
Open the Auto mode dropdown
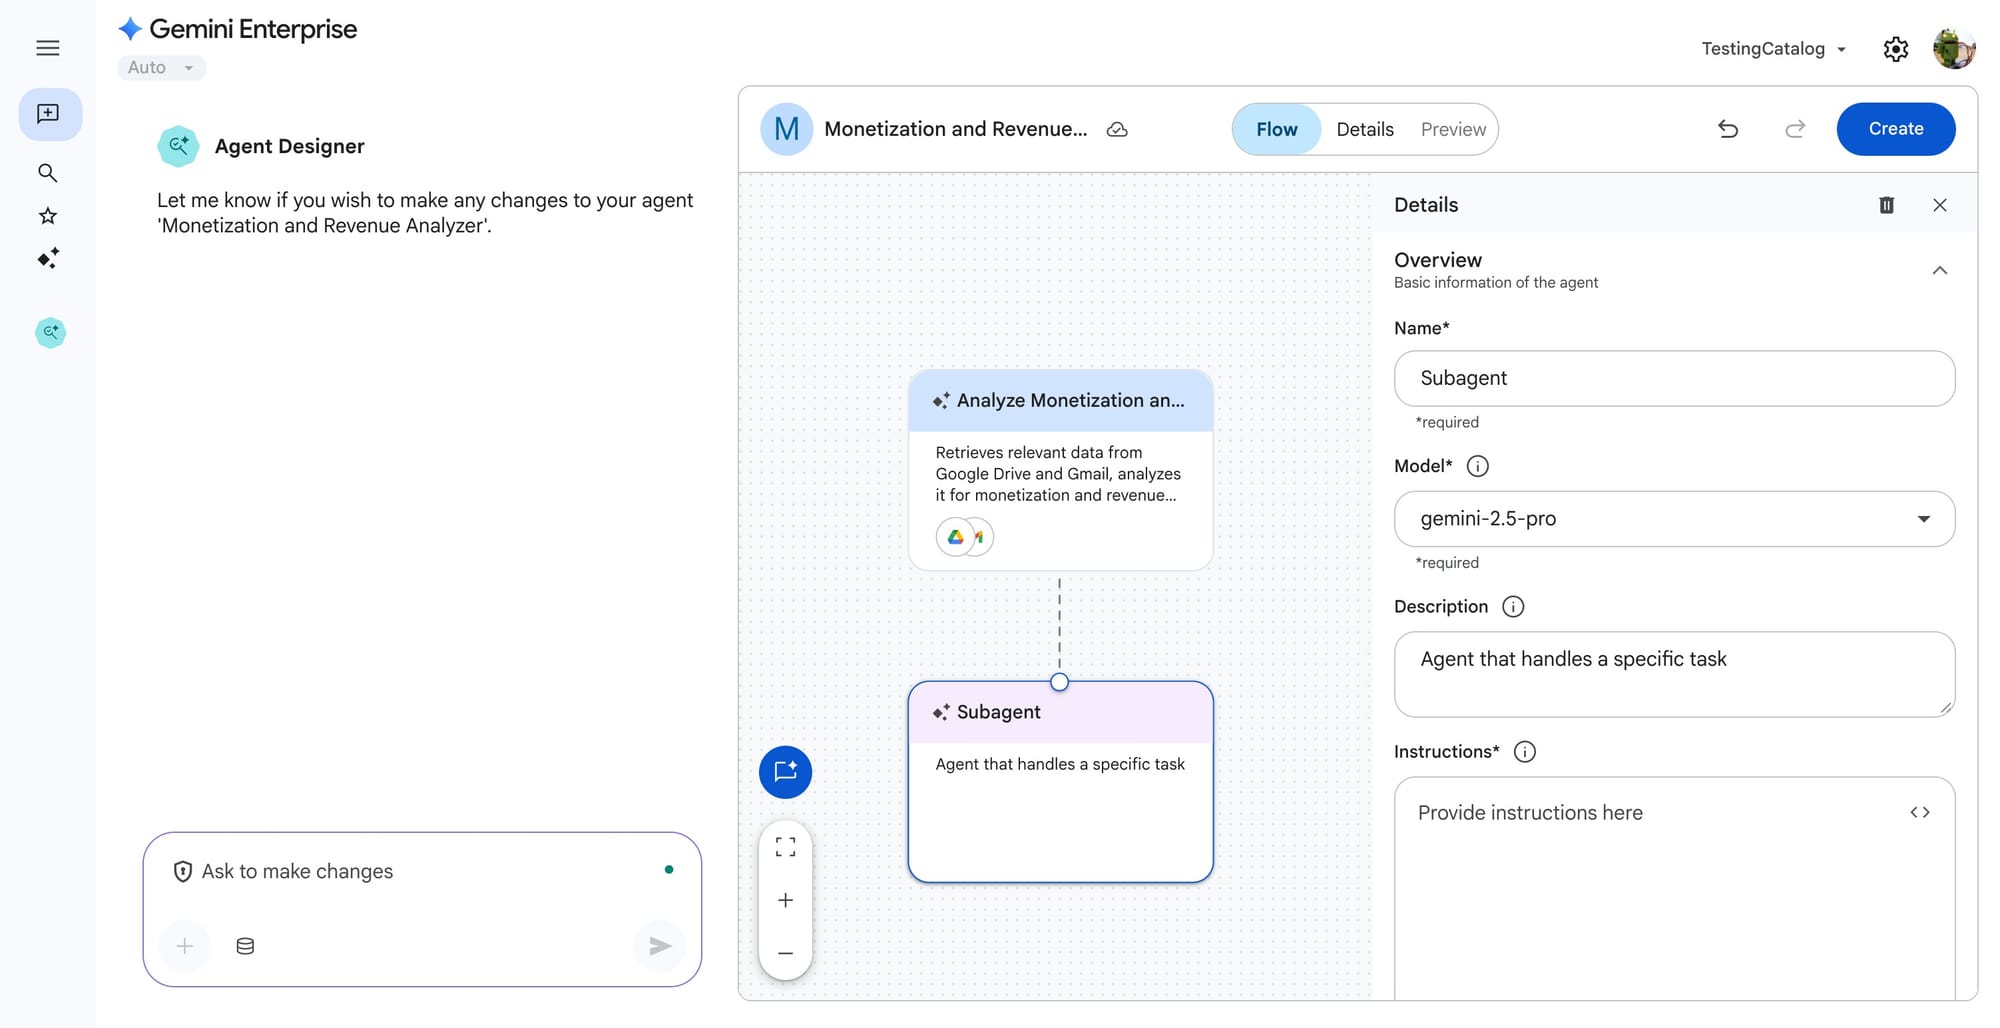pos(161,67)
